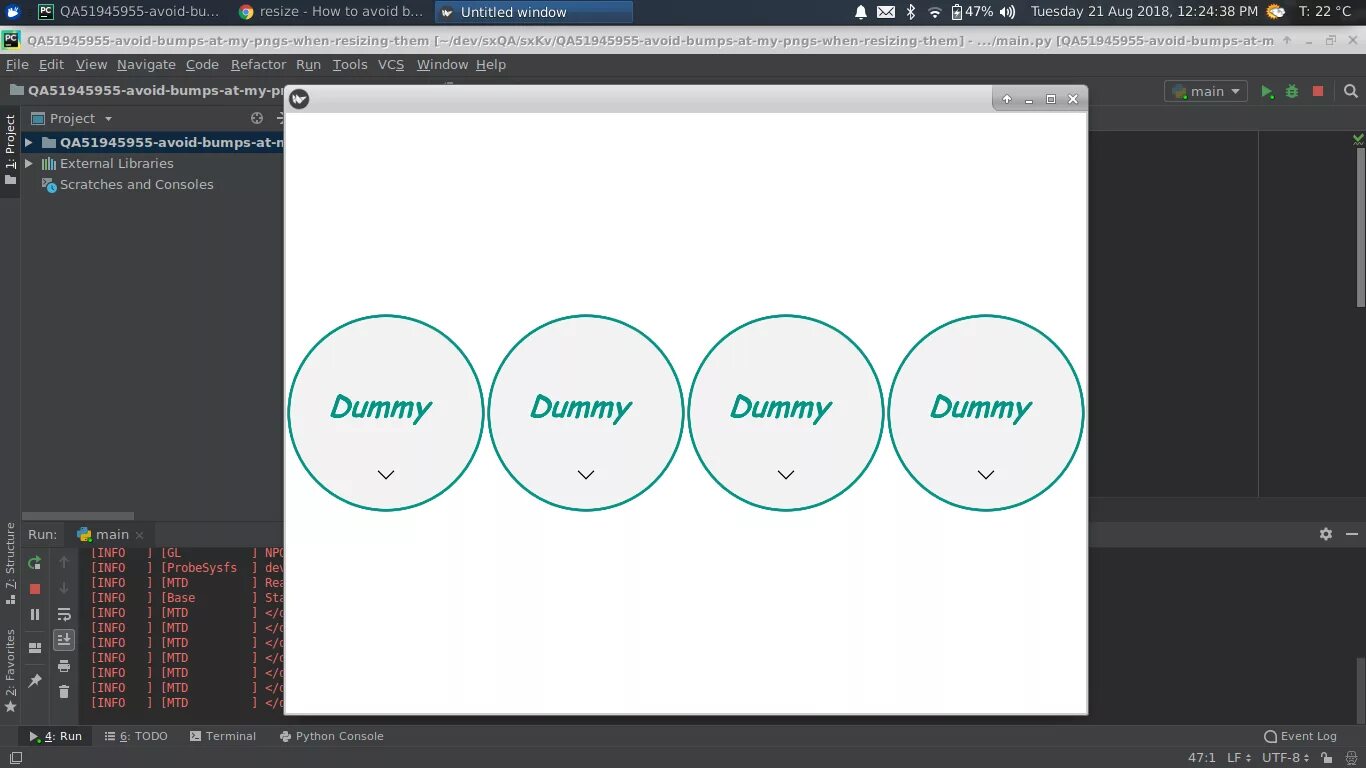Open the File menu
Viewport: 1366px width, 768px height.
tap(17, 64)
